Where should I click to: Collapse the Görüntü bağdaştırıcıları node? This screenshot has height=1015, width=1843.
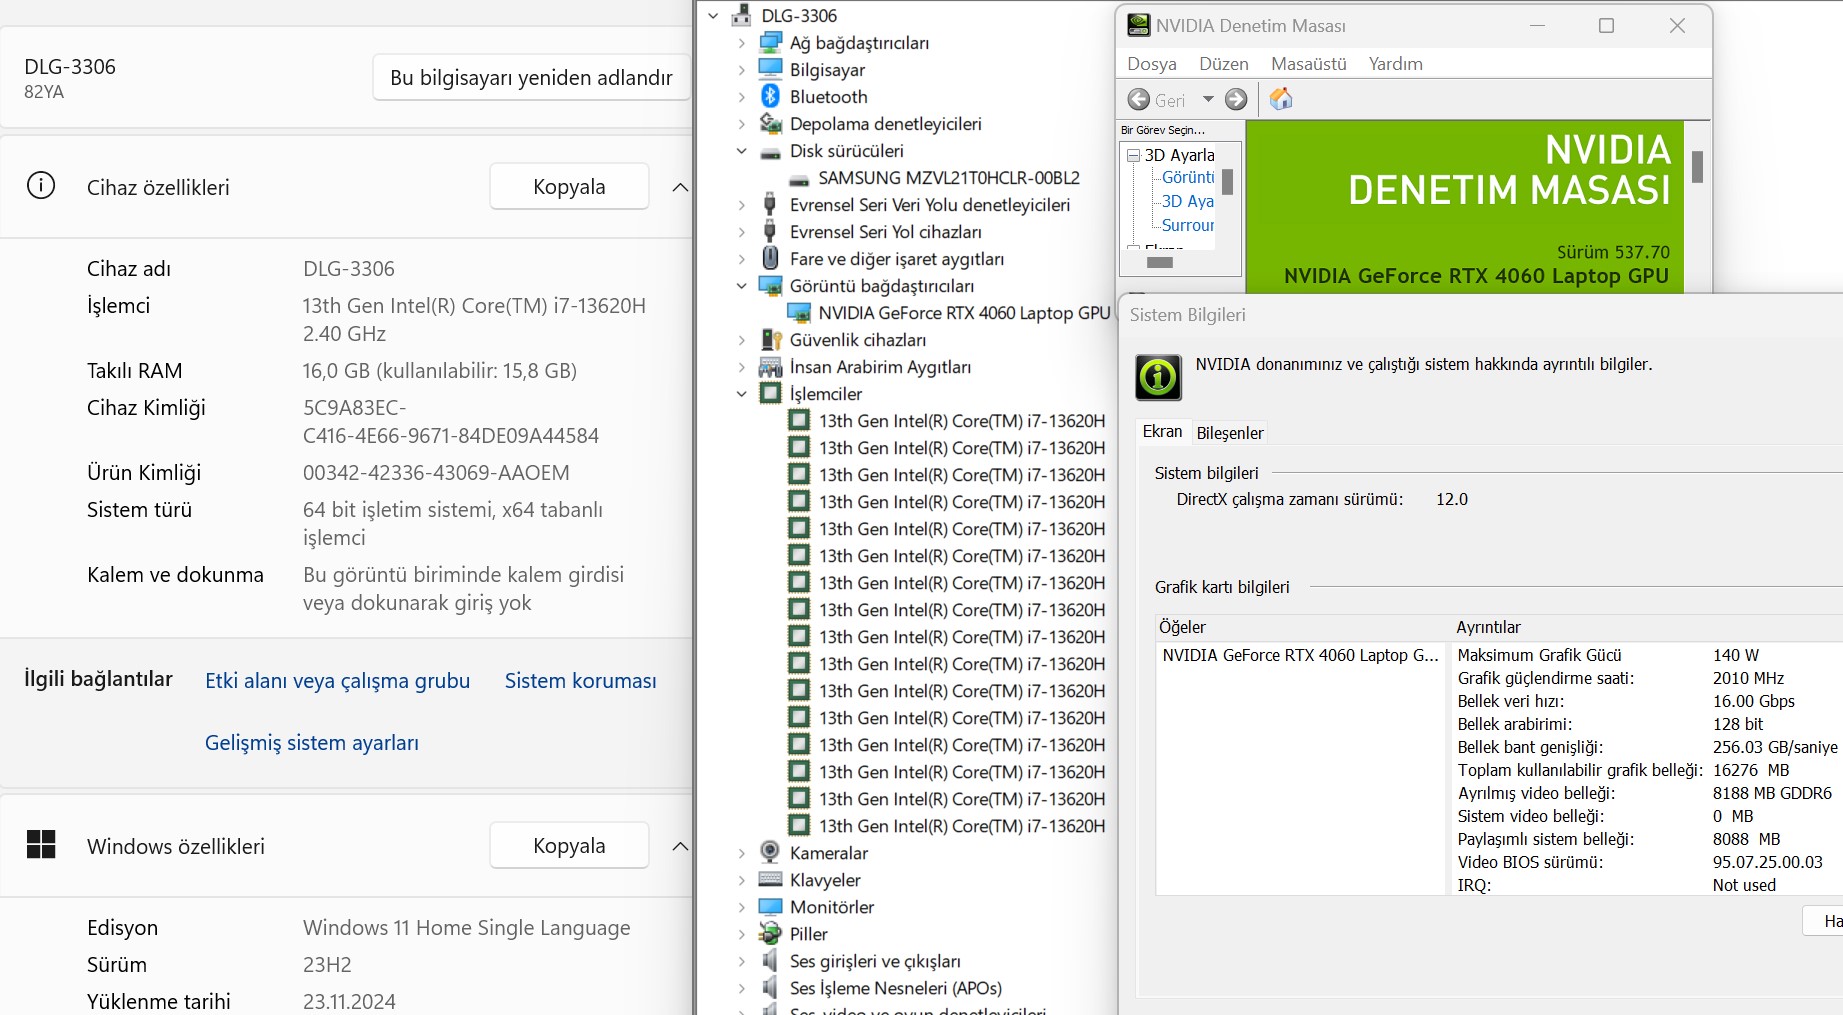(741, 286)
